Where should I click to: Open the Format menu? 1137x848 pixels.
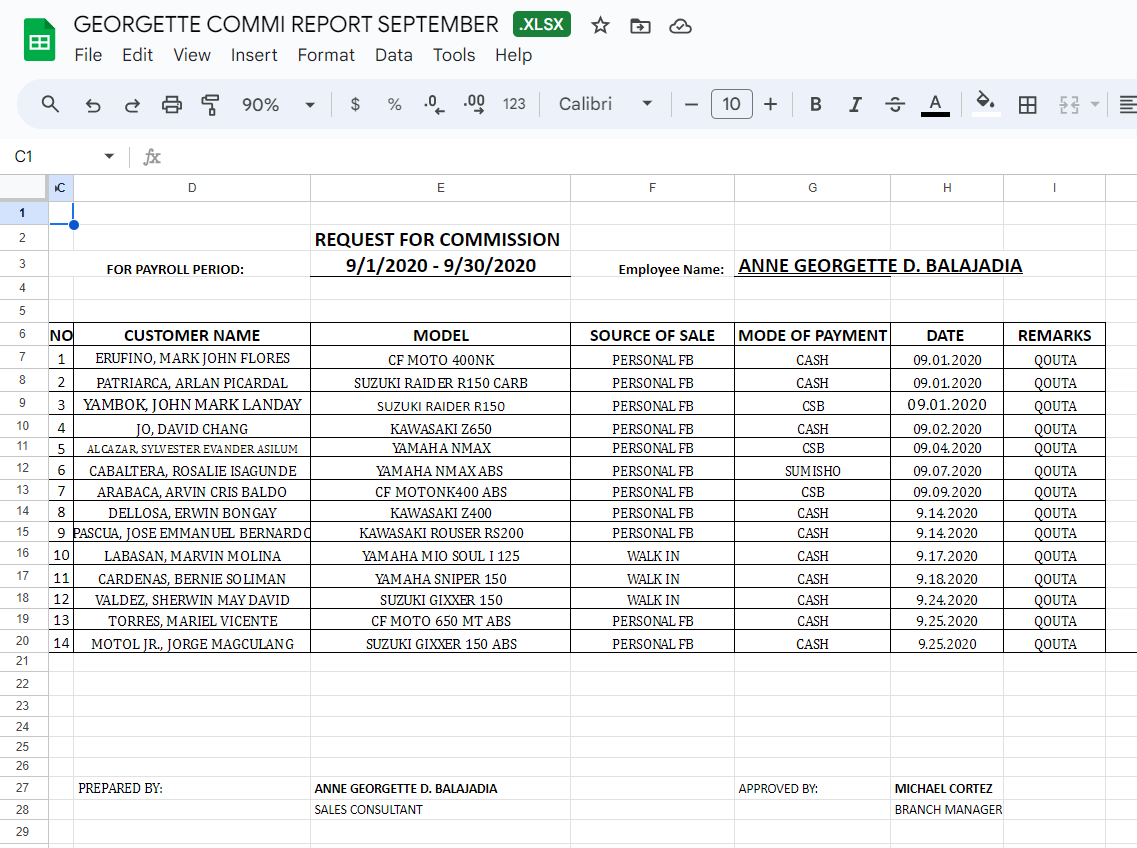tap(326, 55)
